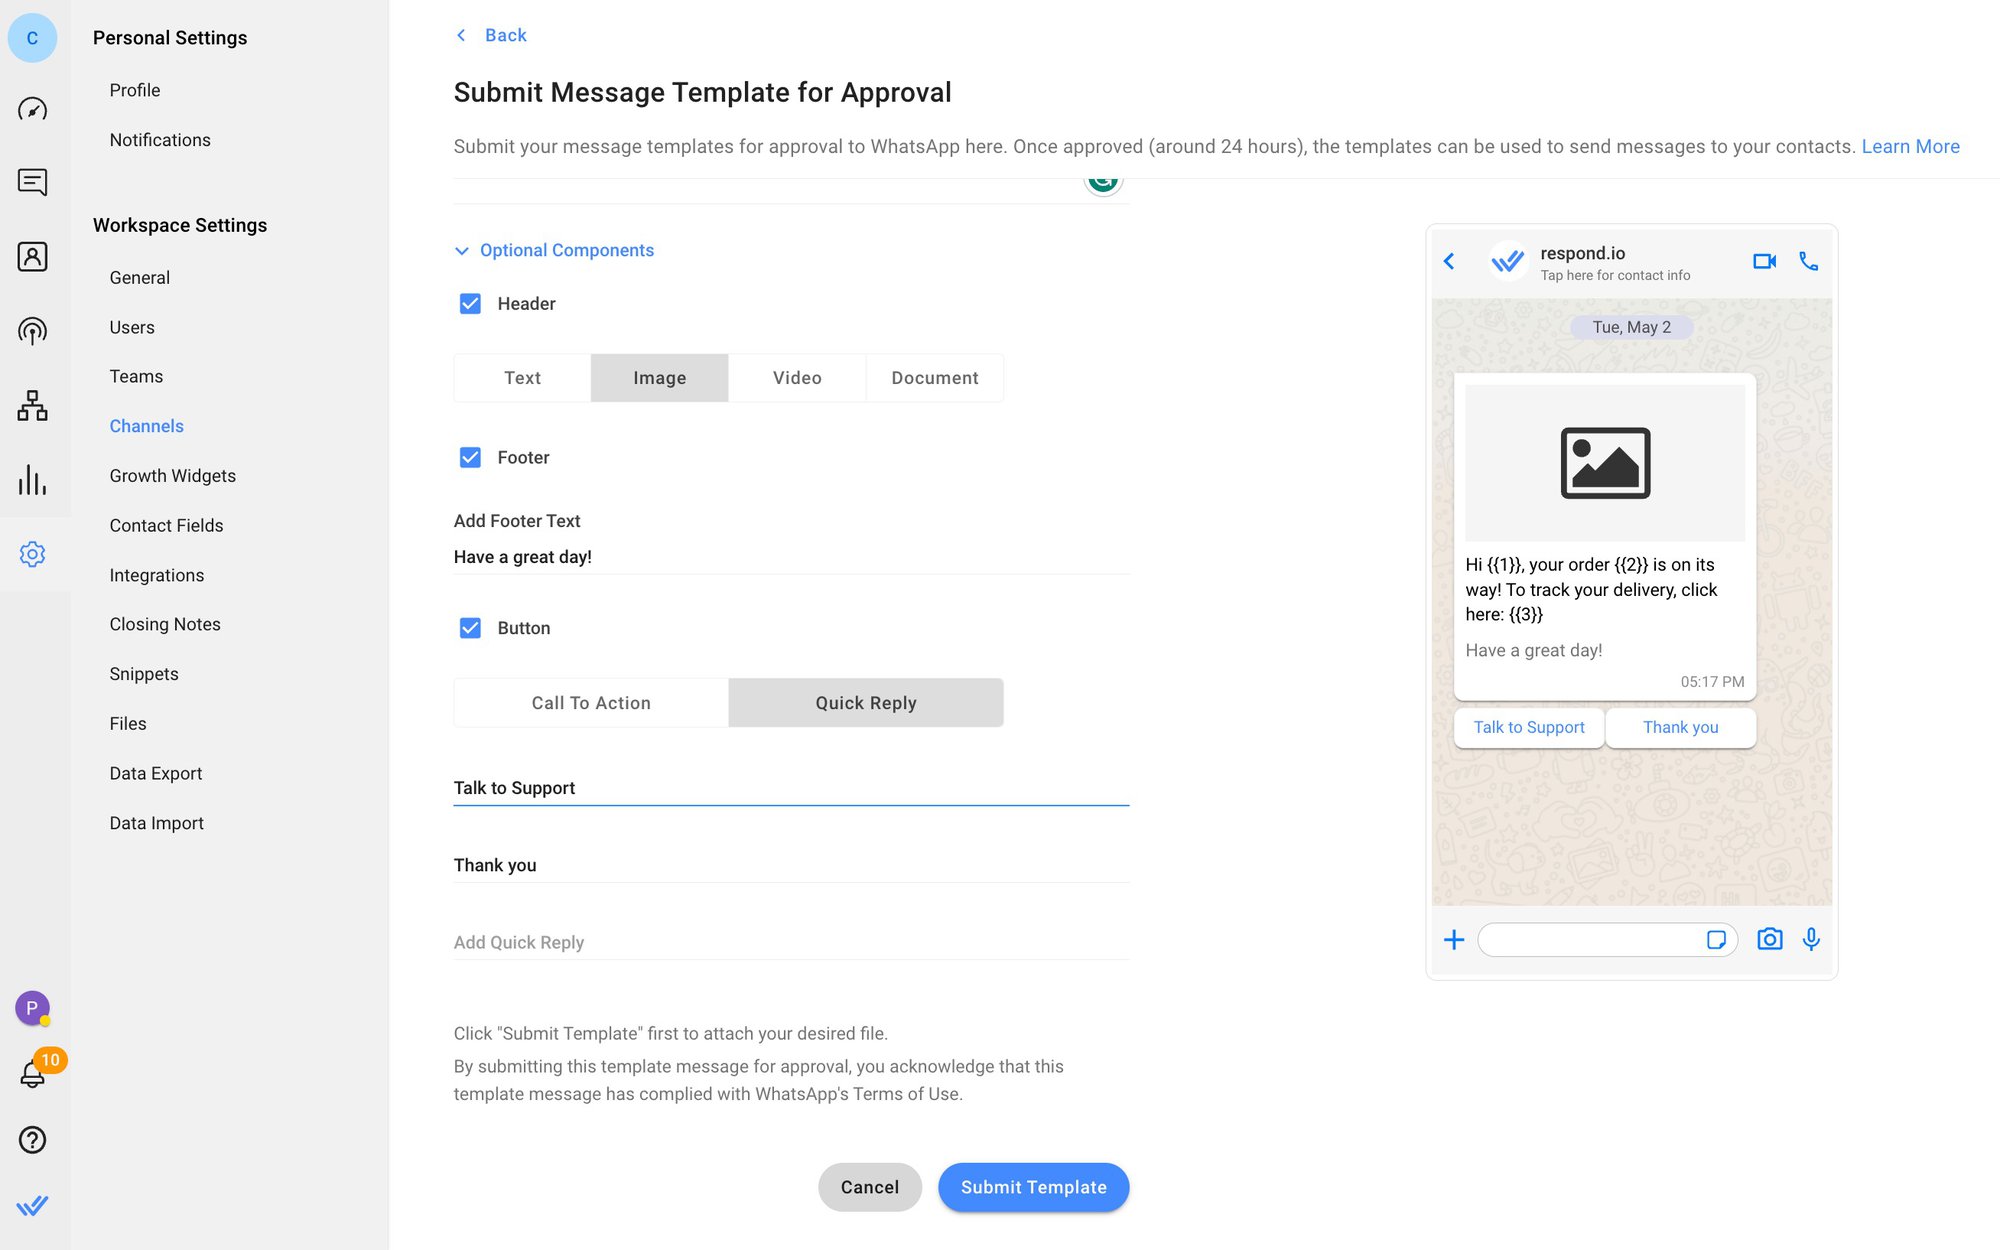Image resolution: width=2000 pixels, height=1250 pixels.
Task: Click the plus icon near message input
Action: pyautogui.click(x=1454, y=939)
